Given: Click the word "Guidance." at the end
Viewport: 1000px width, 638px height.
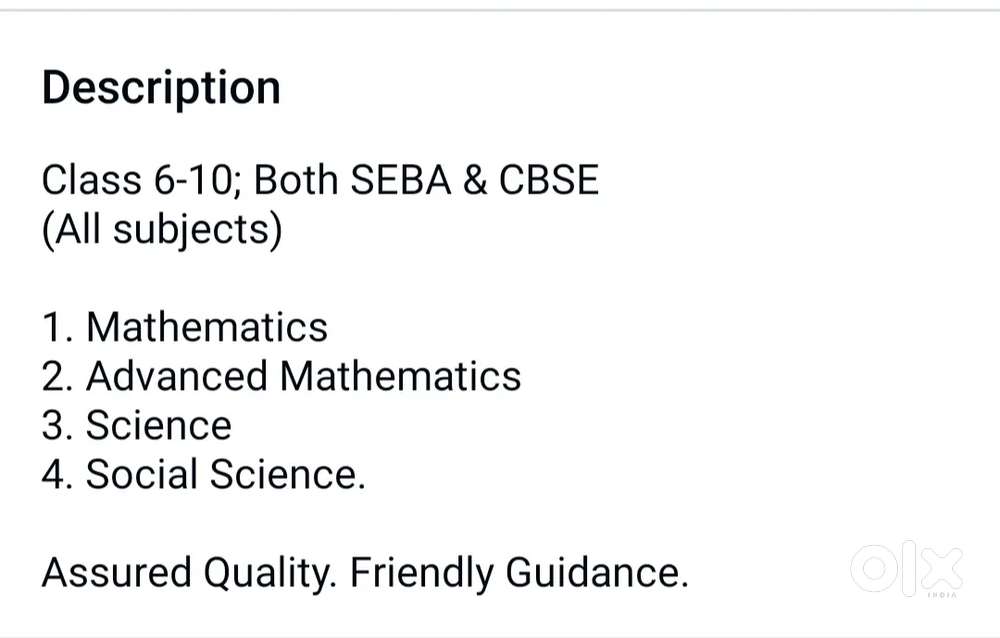Looking at the screenshot, I should pyautogui.click(x=597, y=573).
